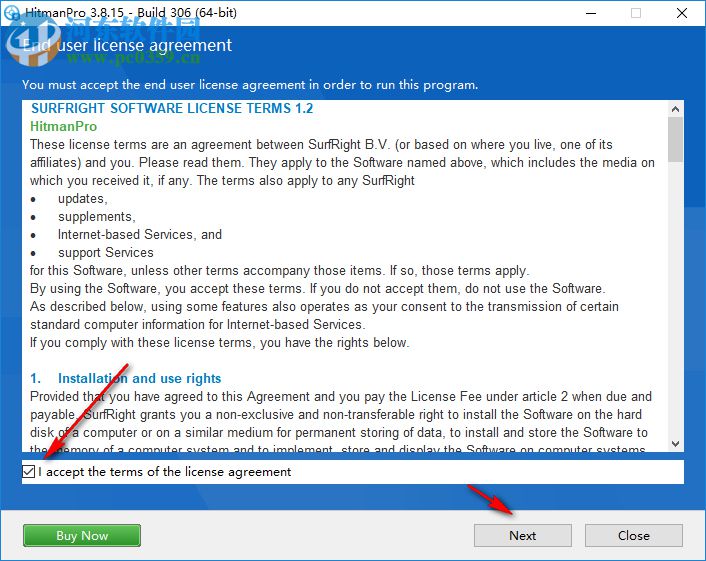Click the 'Installation and use rights' heading
Image resolution: width=706 pixels, height=561 pixels.
tap(139, 378)
